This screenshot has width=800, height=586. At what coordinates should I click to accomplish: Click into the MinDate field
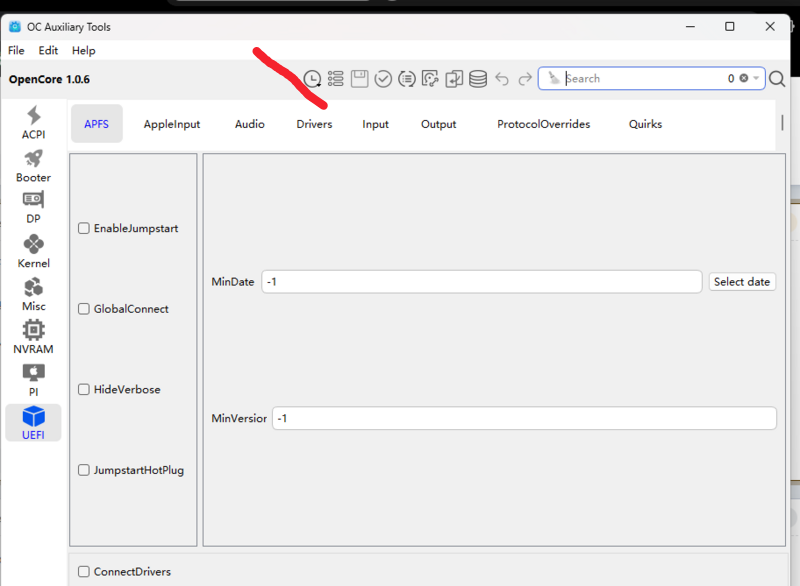point(482,282)
